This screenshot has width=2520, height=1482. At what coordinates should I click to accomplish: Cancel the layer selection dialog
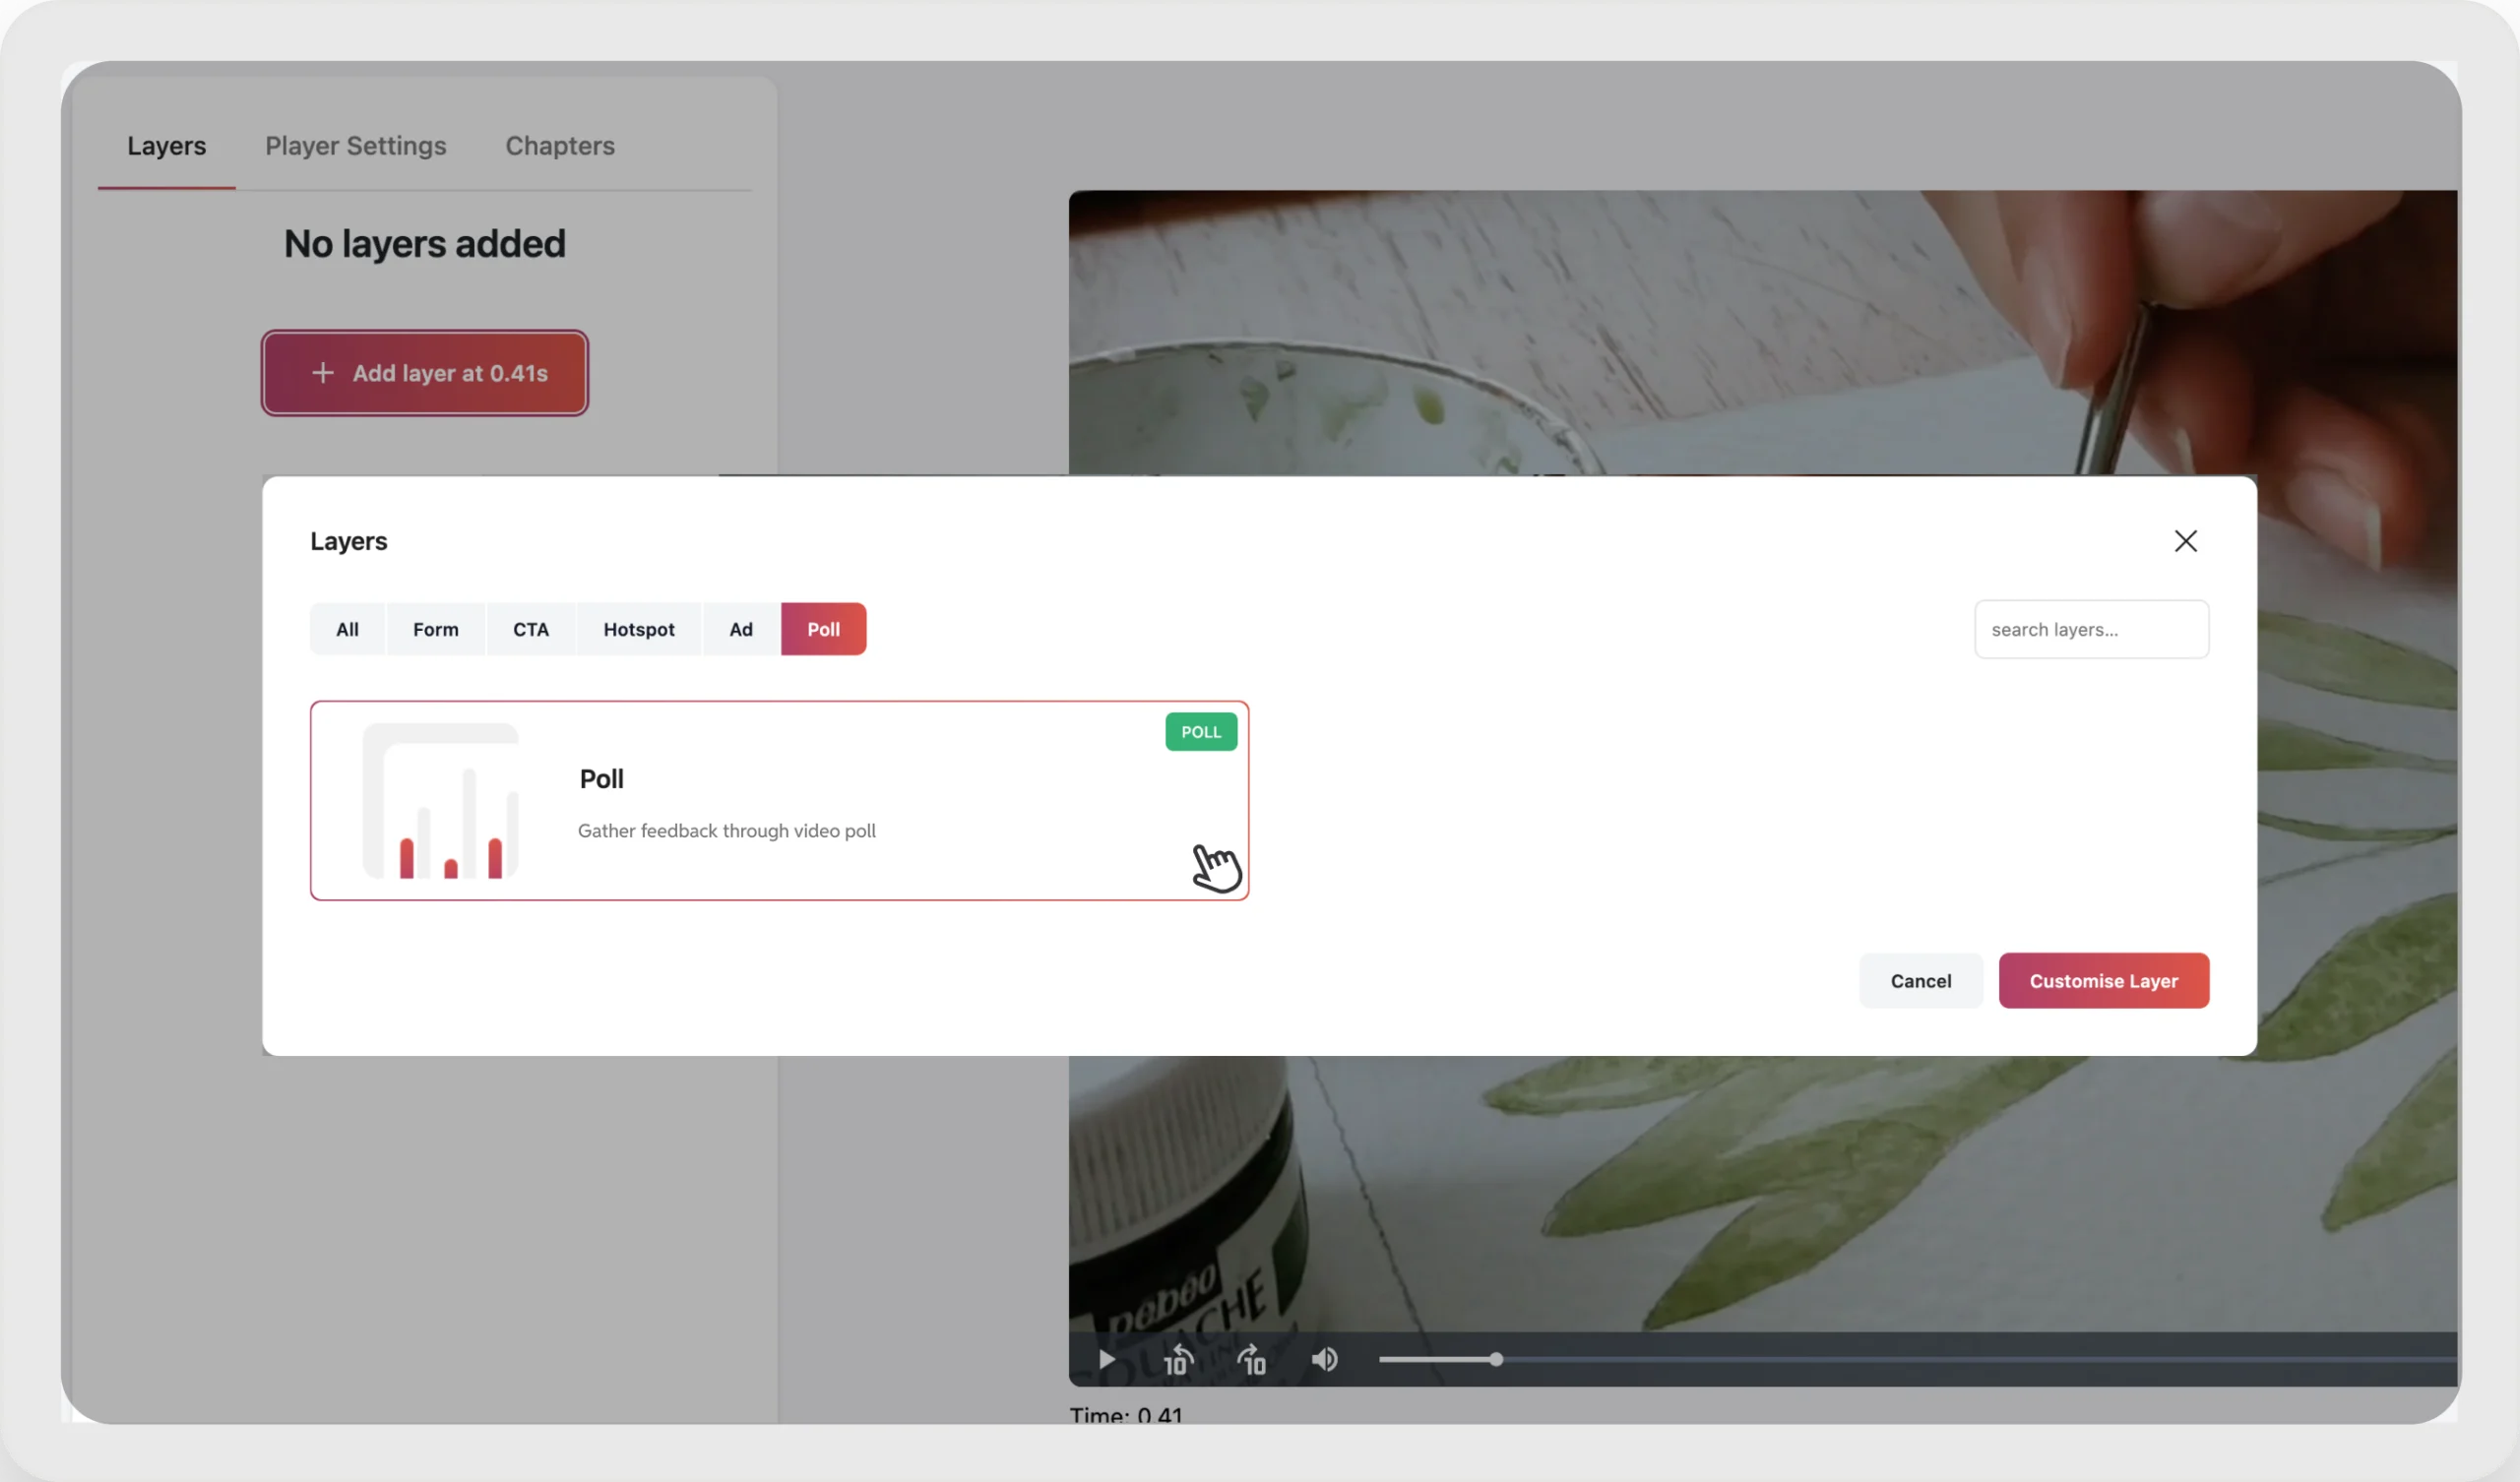pos(1920,981)
